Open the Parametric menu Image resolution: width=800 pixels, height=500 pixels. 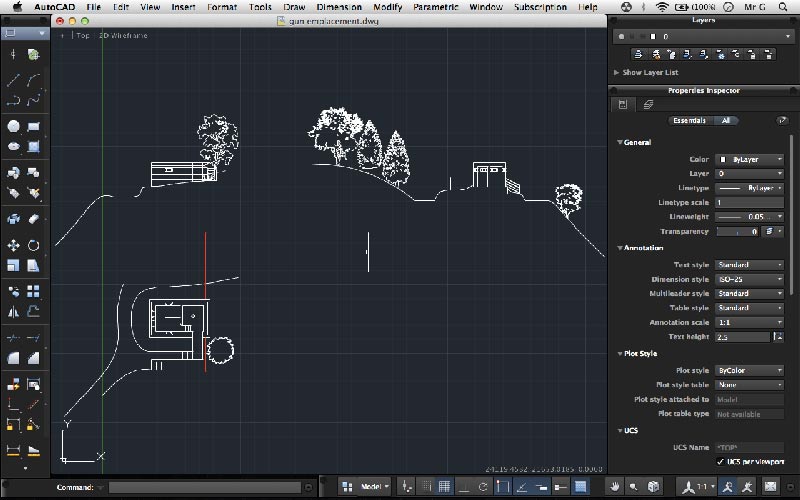(435, 7)
